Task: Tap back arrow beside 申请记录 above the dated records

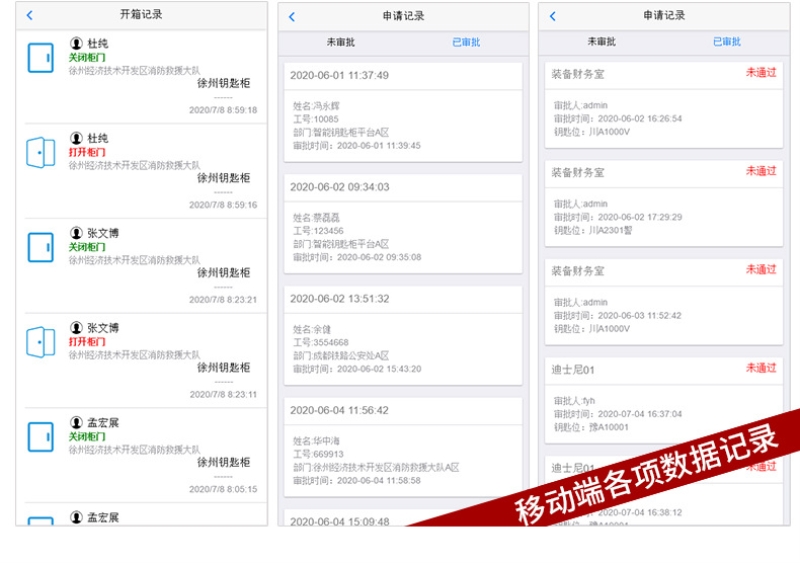Action: pyautogui.click(x=292, y=16)
